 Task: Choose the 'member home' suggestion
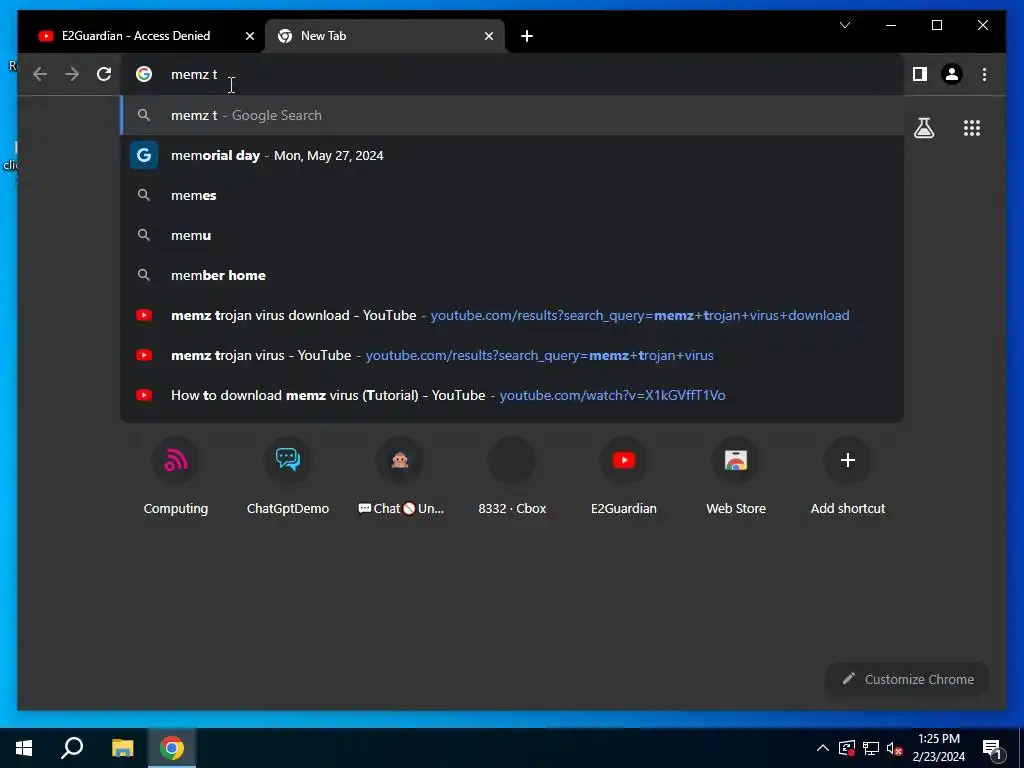pyautogui.click(x=512, y=275)
